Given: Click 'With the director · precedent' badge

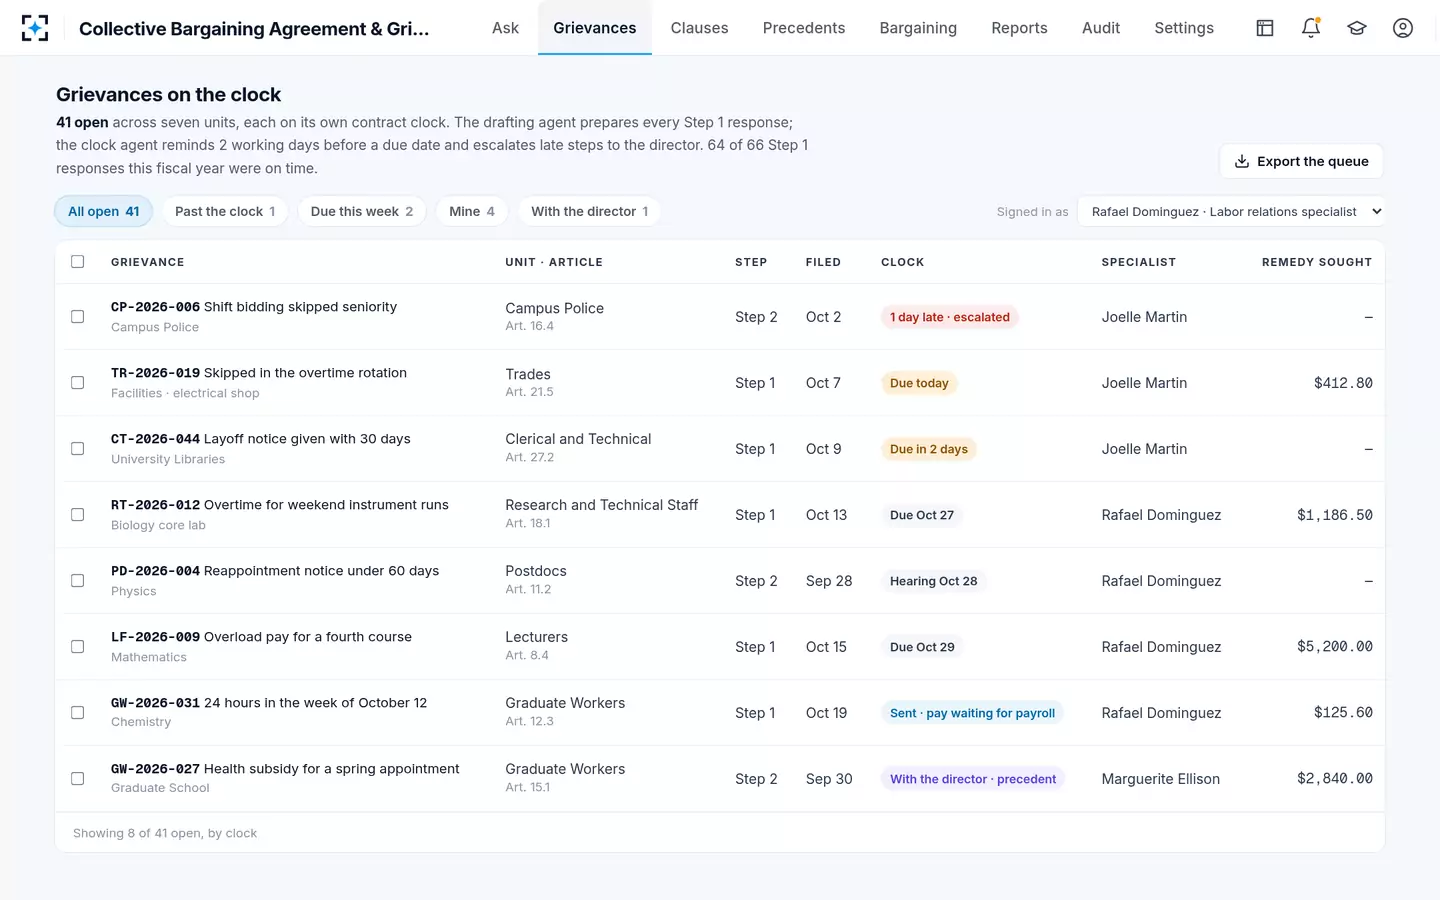Looking at the screenshot, I should (973, 779).
